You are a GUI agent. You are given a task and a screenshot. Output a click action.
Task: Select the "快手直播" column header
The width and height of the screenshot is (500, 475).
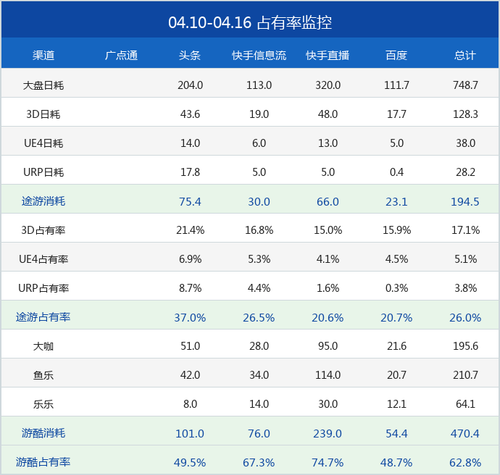(x=328, y=55)
